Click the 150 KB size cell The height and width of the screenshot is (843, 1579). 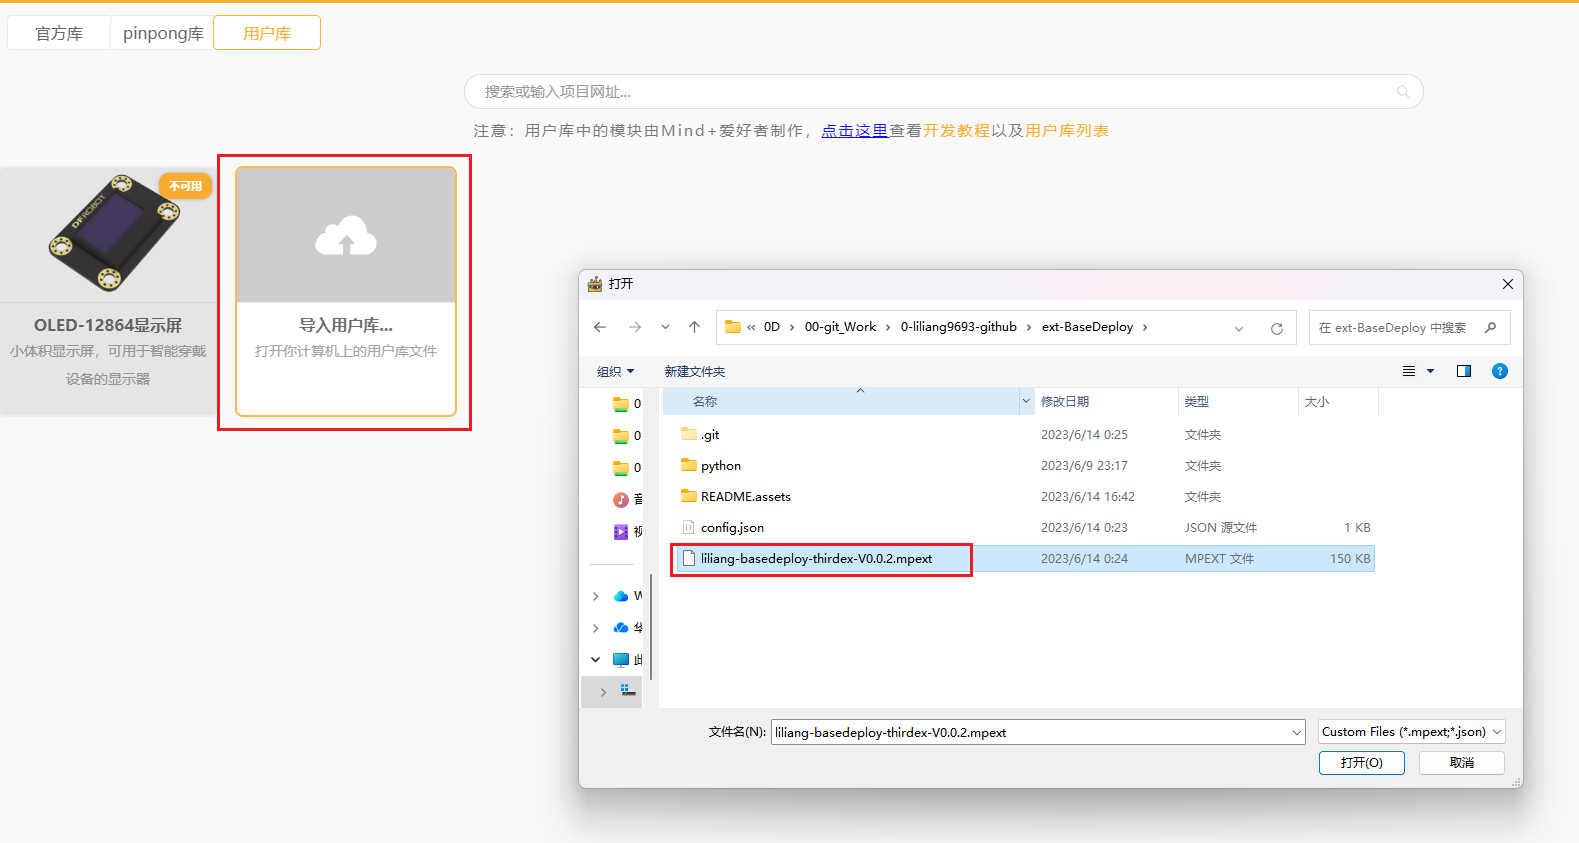(x=1350, y=559)
